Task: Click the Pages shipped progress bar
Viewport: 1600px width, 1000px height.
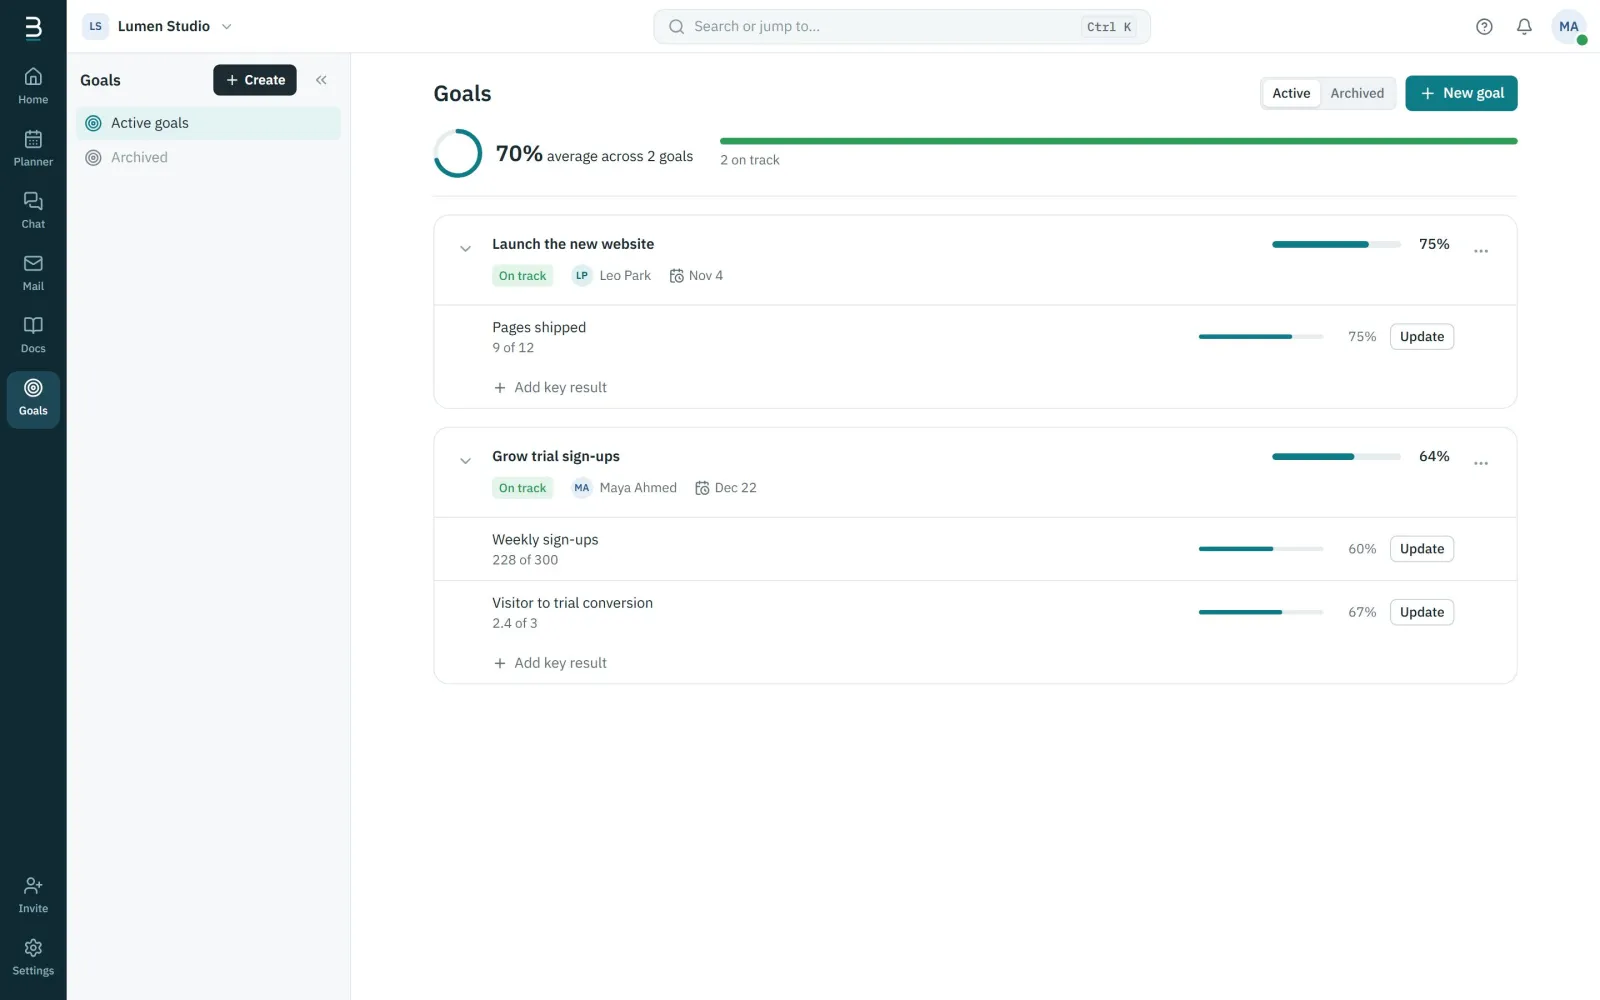Action: pyautogui.click(x=1261, y=337)
